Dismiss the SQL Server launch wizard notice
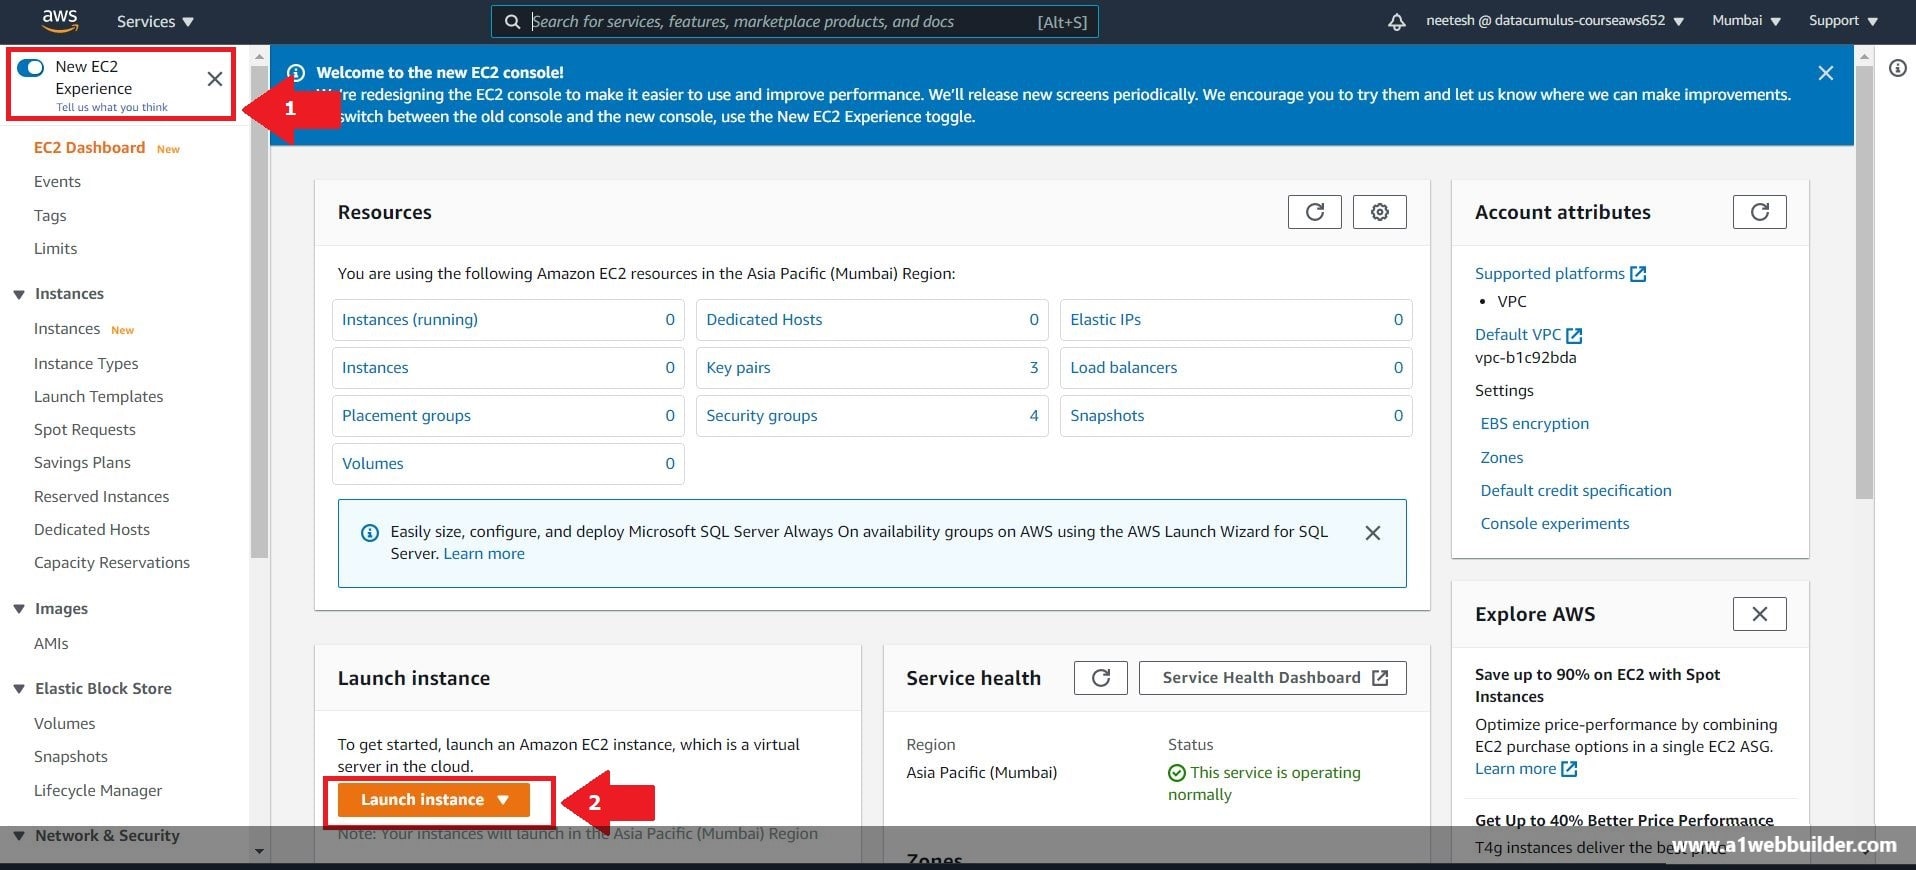Screen dimensions: 1916x870 click(x=1373, y=533)
